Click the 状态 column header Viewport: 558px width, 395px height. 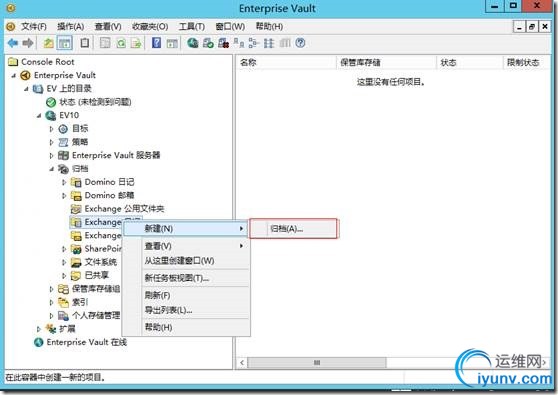coord(470,63)
